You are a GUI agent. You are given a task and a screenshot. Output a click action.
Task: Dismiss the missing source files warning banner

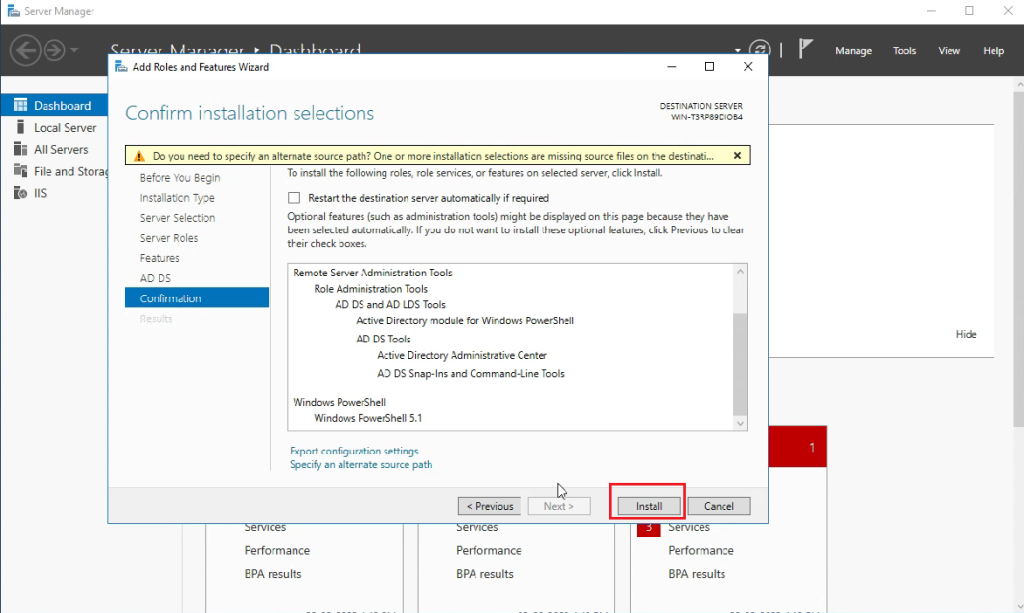(737, 154)
